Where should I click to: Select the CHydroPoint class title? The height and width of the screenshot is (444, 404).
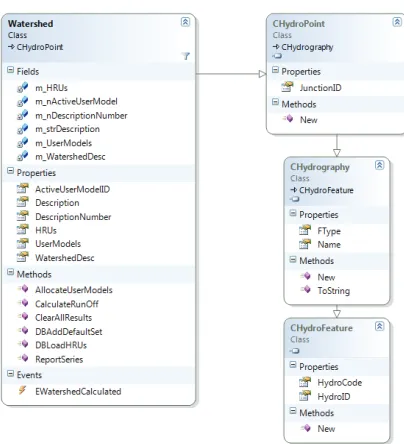click(x=299, y=24)
